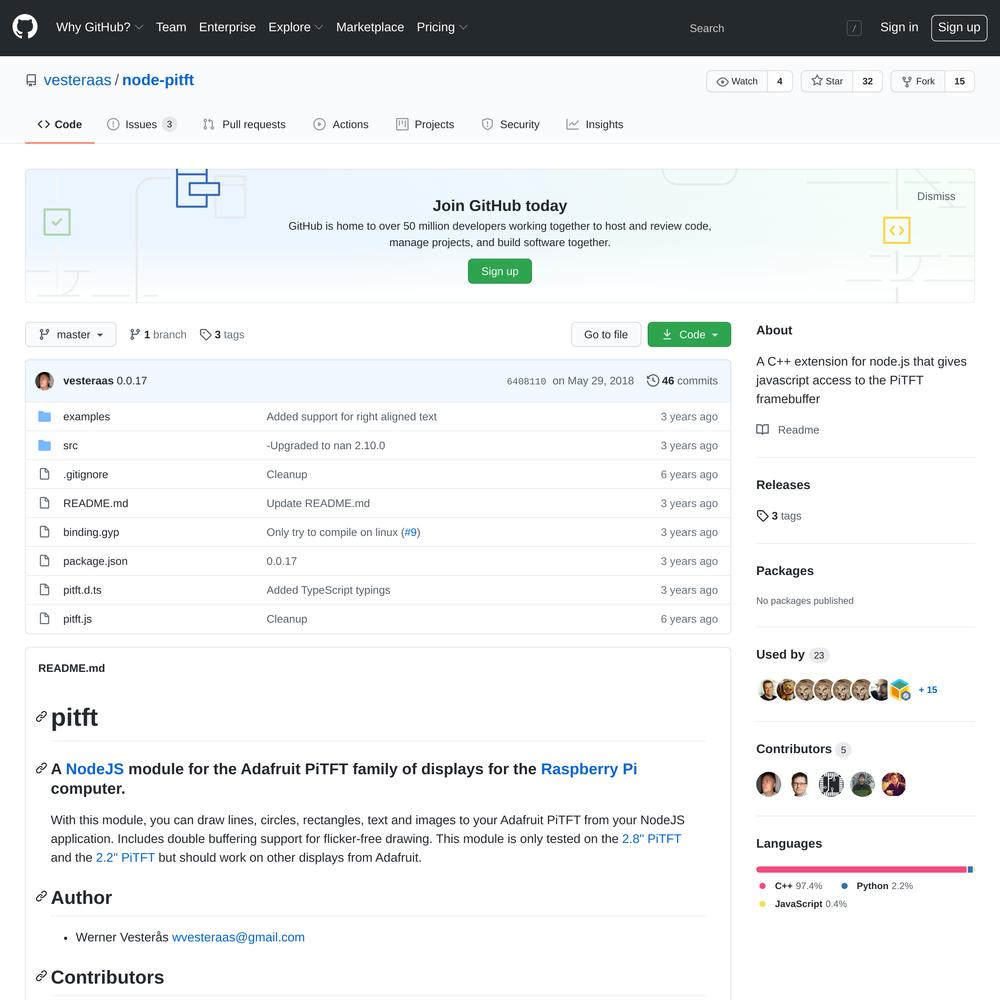Switch to the Insights tab

pos(595,124)
